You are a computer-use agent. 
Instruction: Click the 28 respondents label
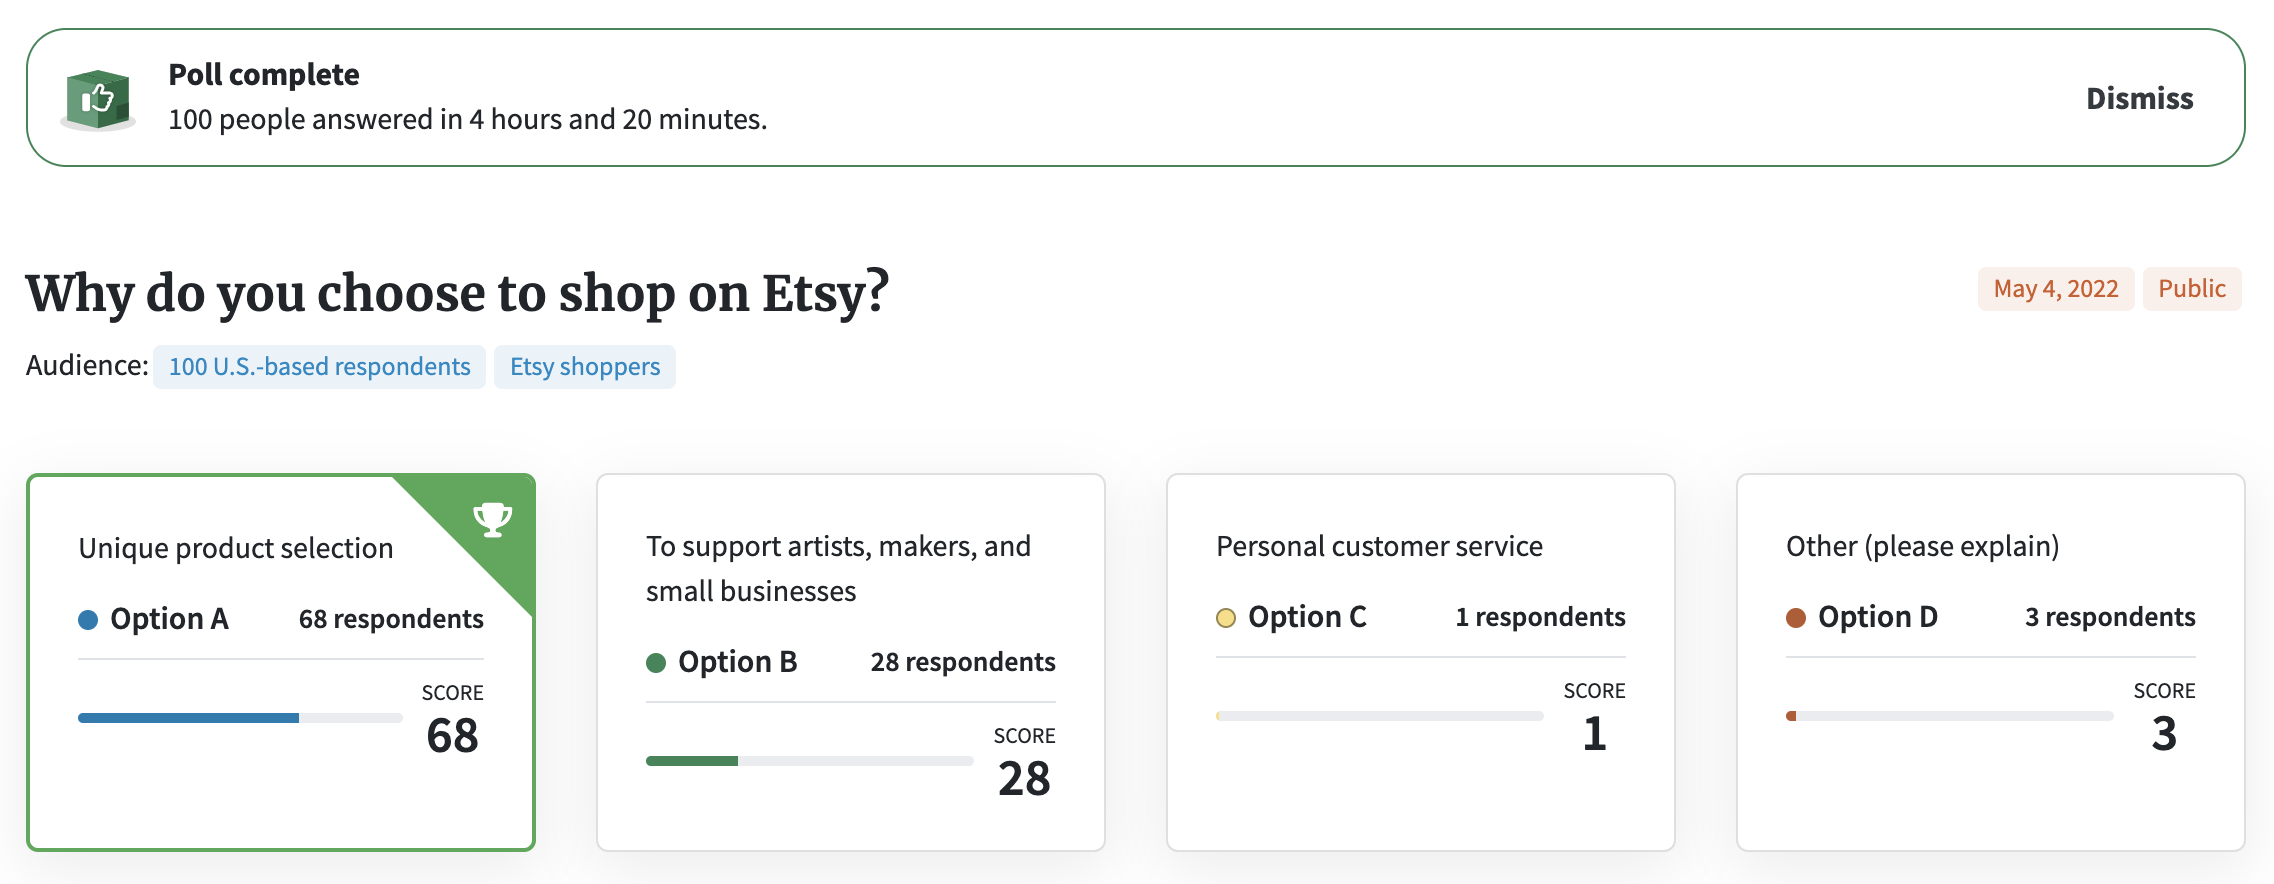(x=963, y=663)
